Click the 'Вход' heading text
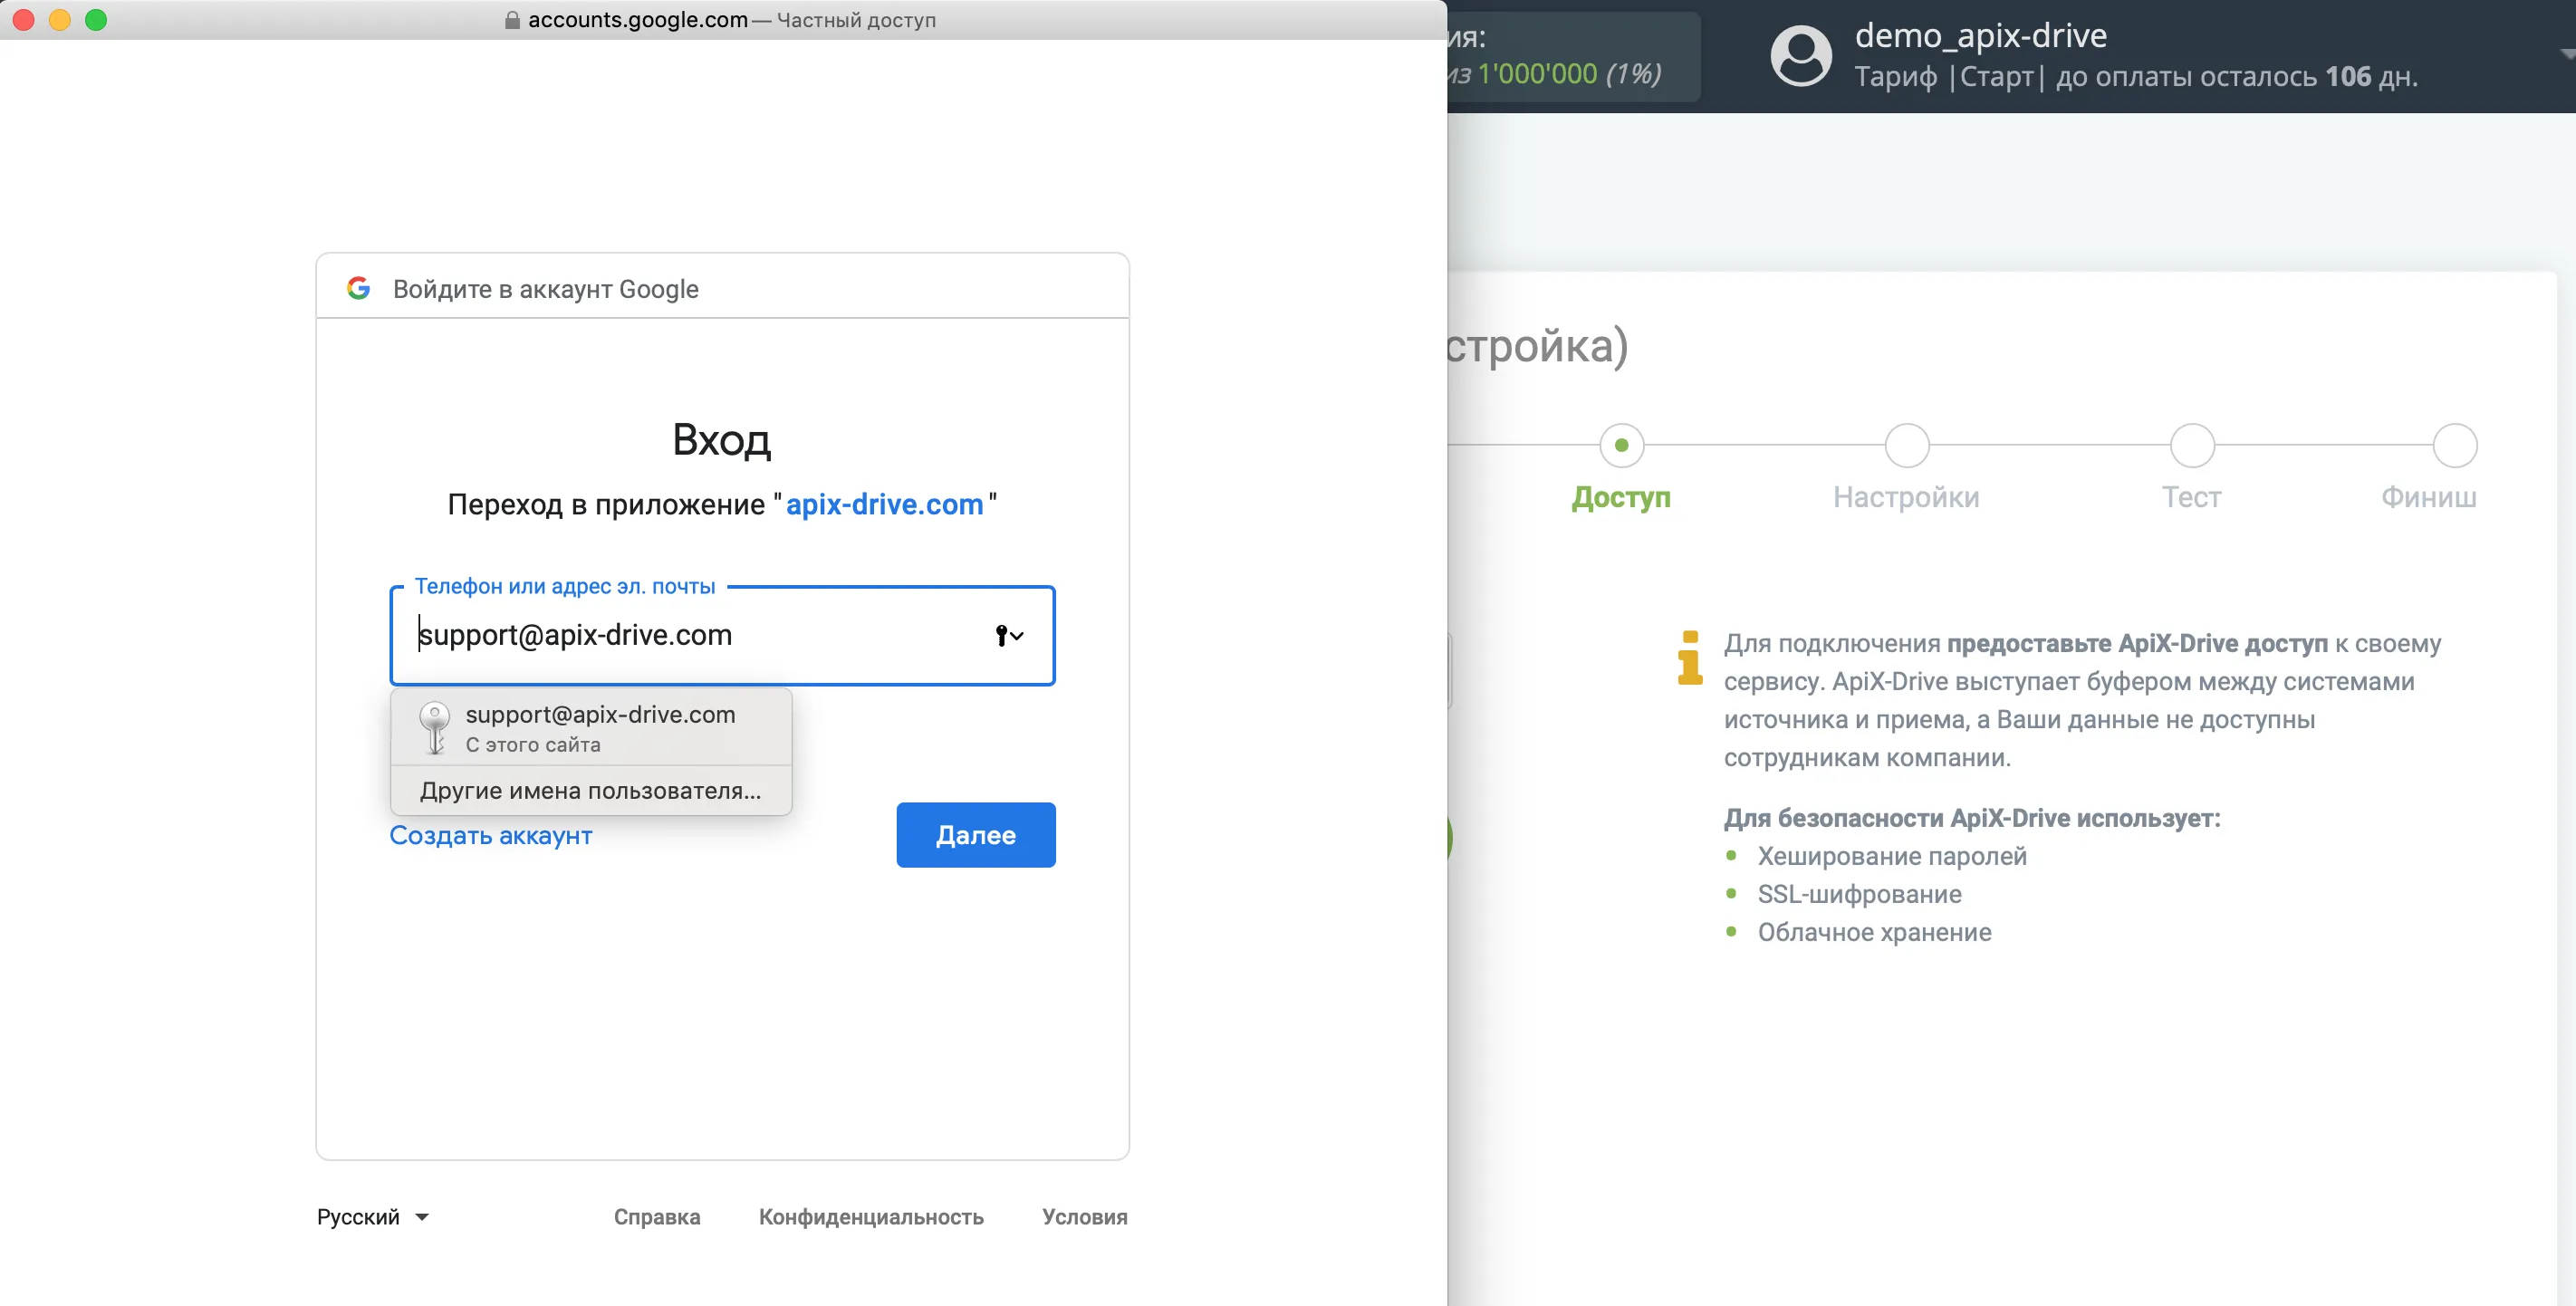 [721, 440]
